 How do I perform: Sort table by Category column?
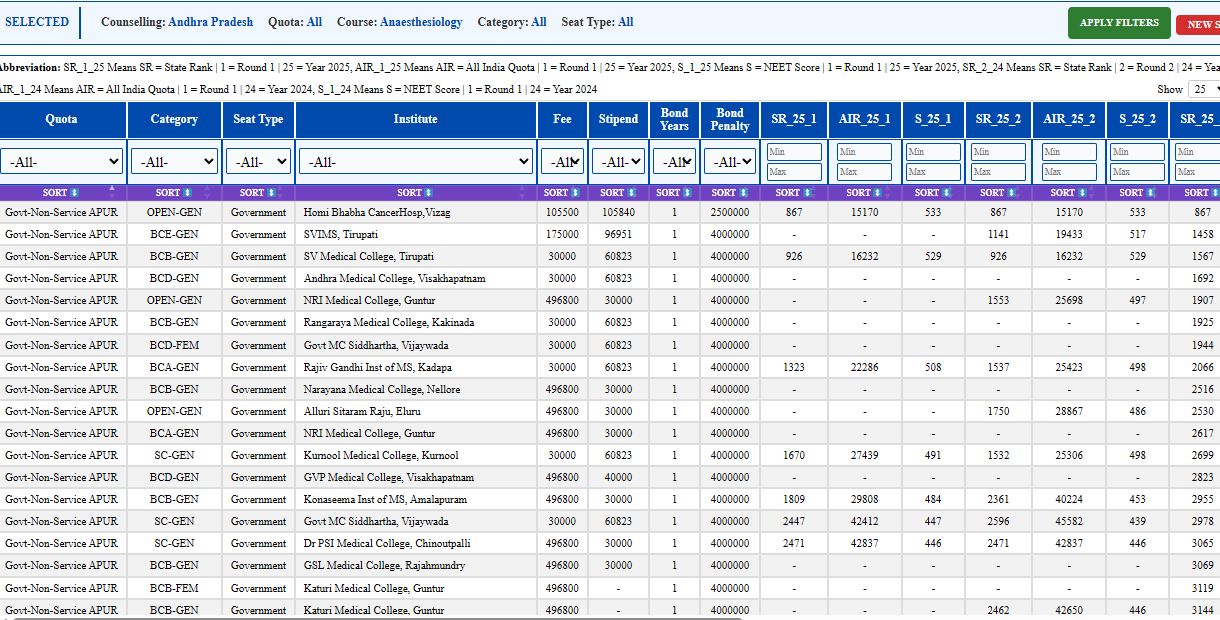point(174,192)
